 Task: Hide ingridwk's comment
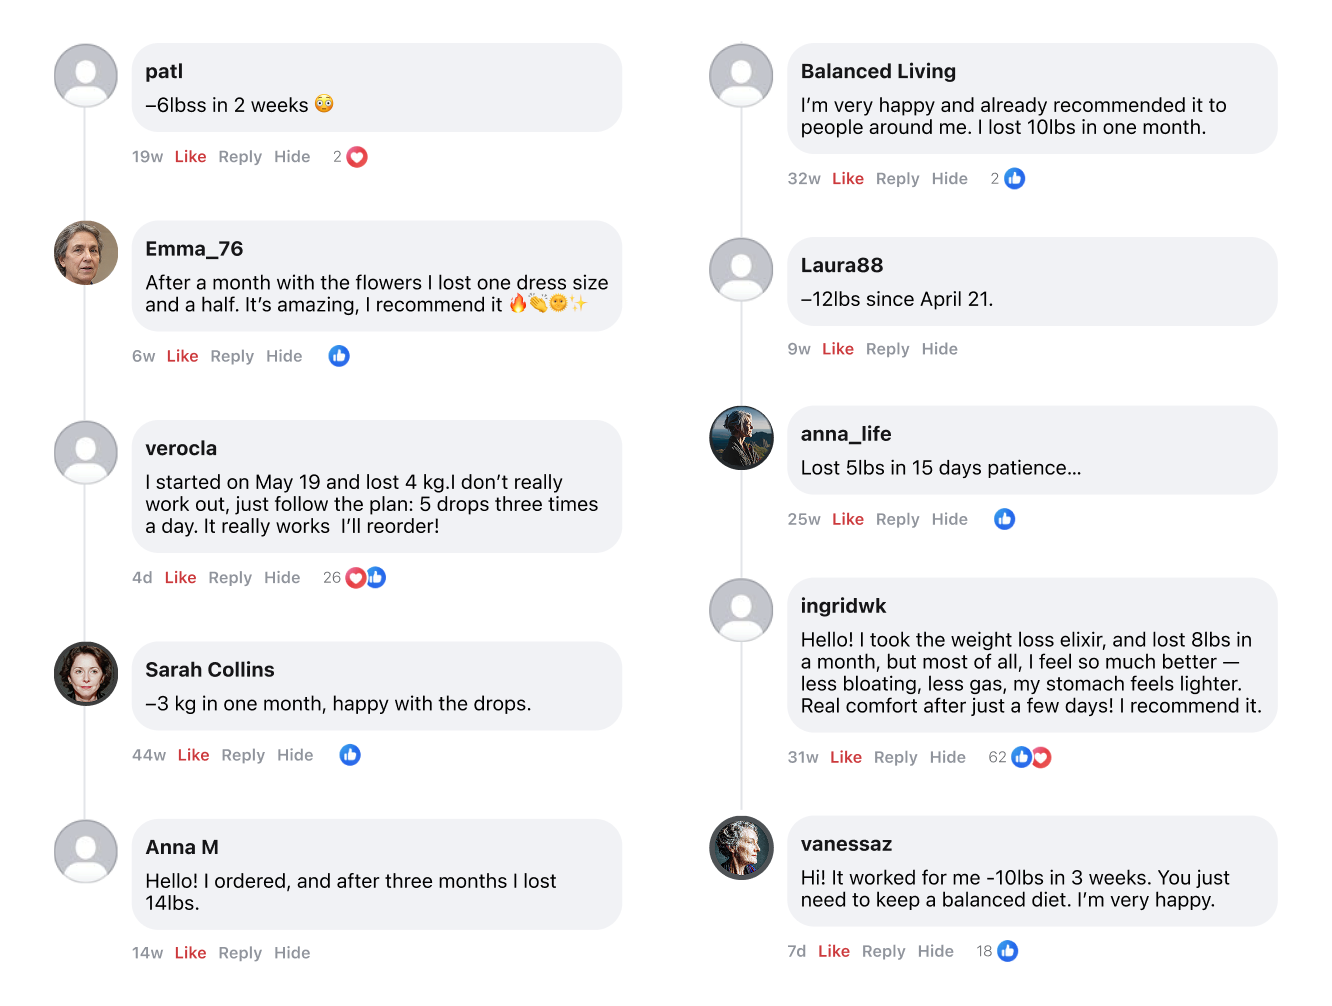tap(947, 757)
